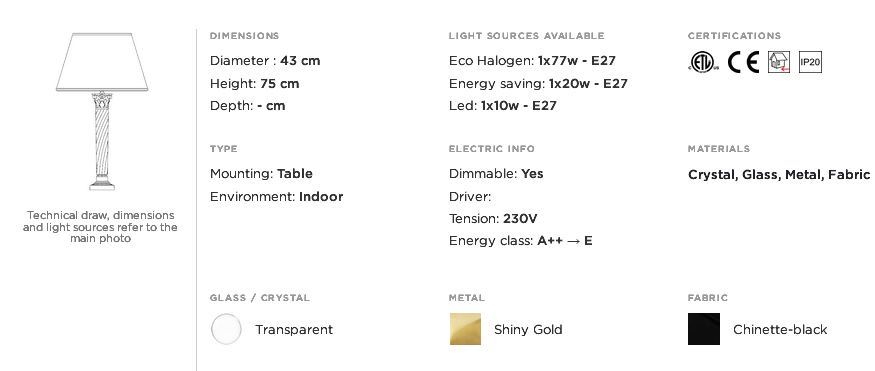Click the CE certification mark
875x371 pixels.
pos(743,61)
